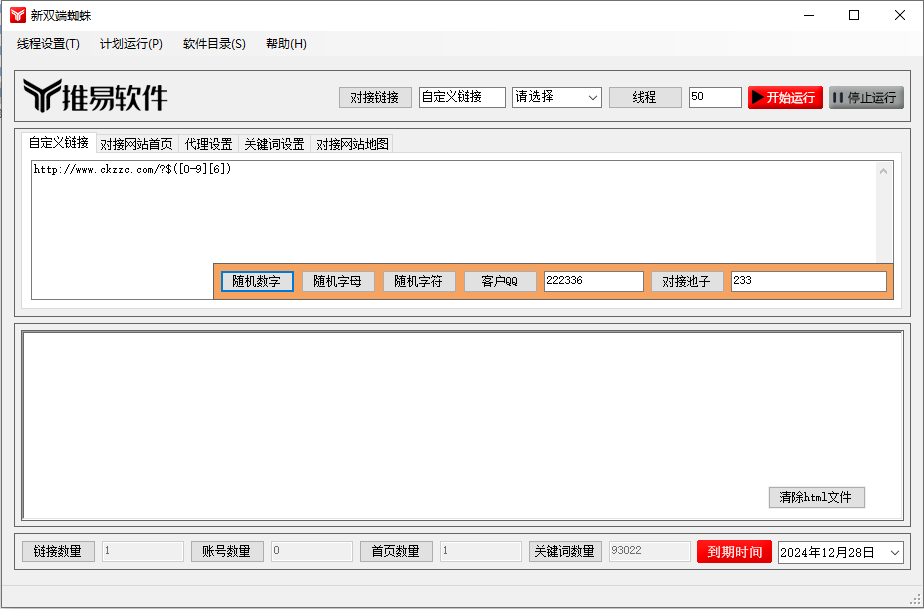Click the 客户QQ number input field
The height and width of the screenshot is (609, 924).
(x=593, y=281)
